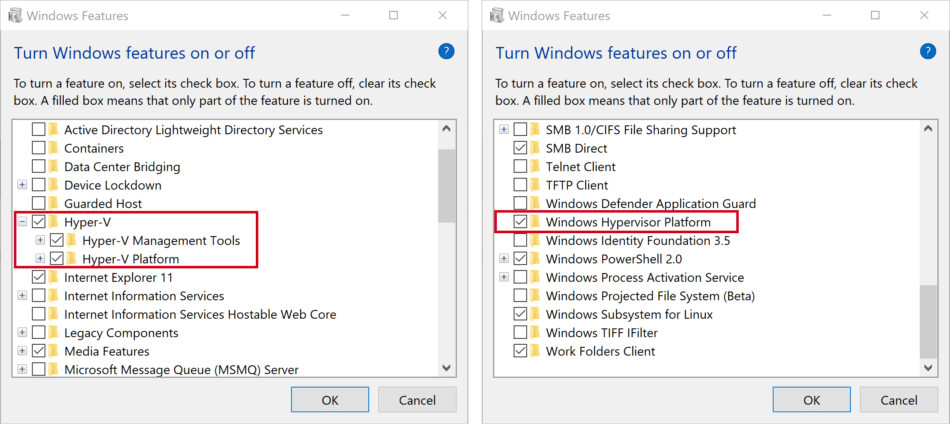This screenshot has height=424, width=950.
Task: Enable TFTP Client checkbox
Action: [520, 185]
